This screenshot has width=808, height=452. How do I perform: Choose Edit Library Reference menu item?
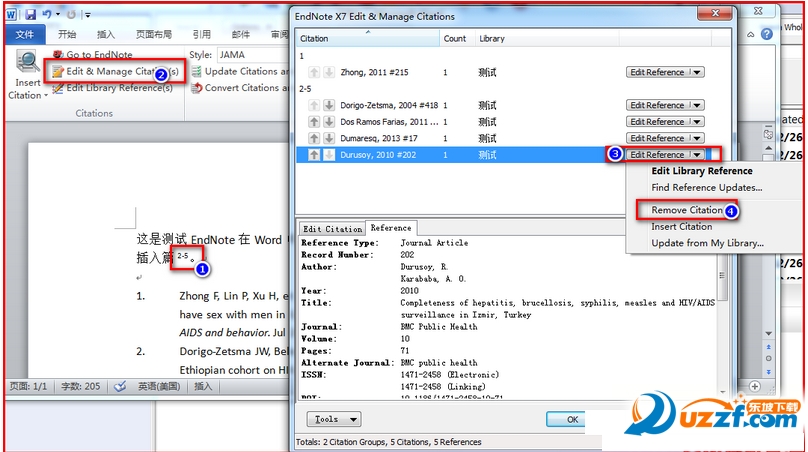click(702, 171)
